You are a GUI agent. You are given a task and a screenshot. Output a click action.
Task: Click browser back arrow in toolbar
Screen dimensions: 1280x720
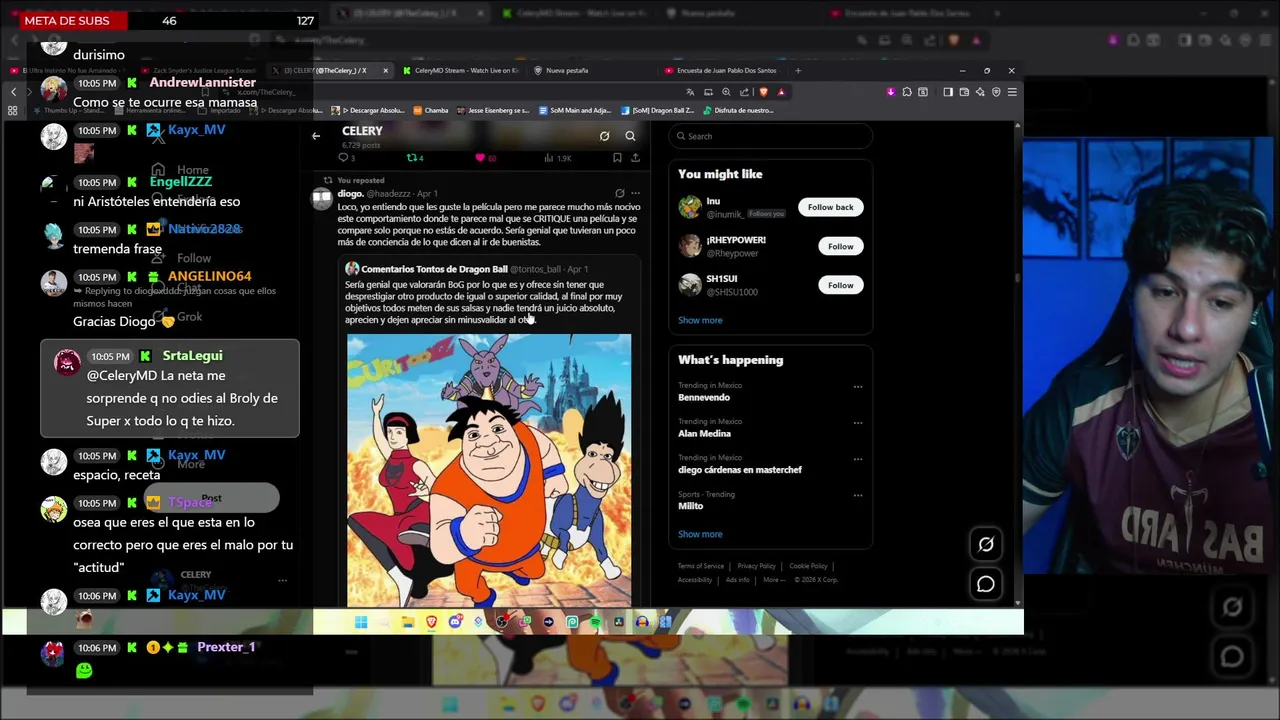(x=13, y=91)
